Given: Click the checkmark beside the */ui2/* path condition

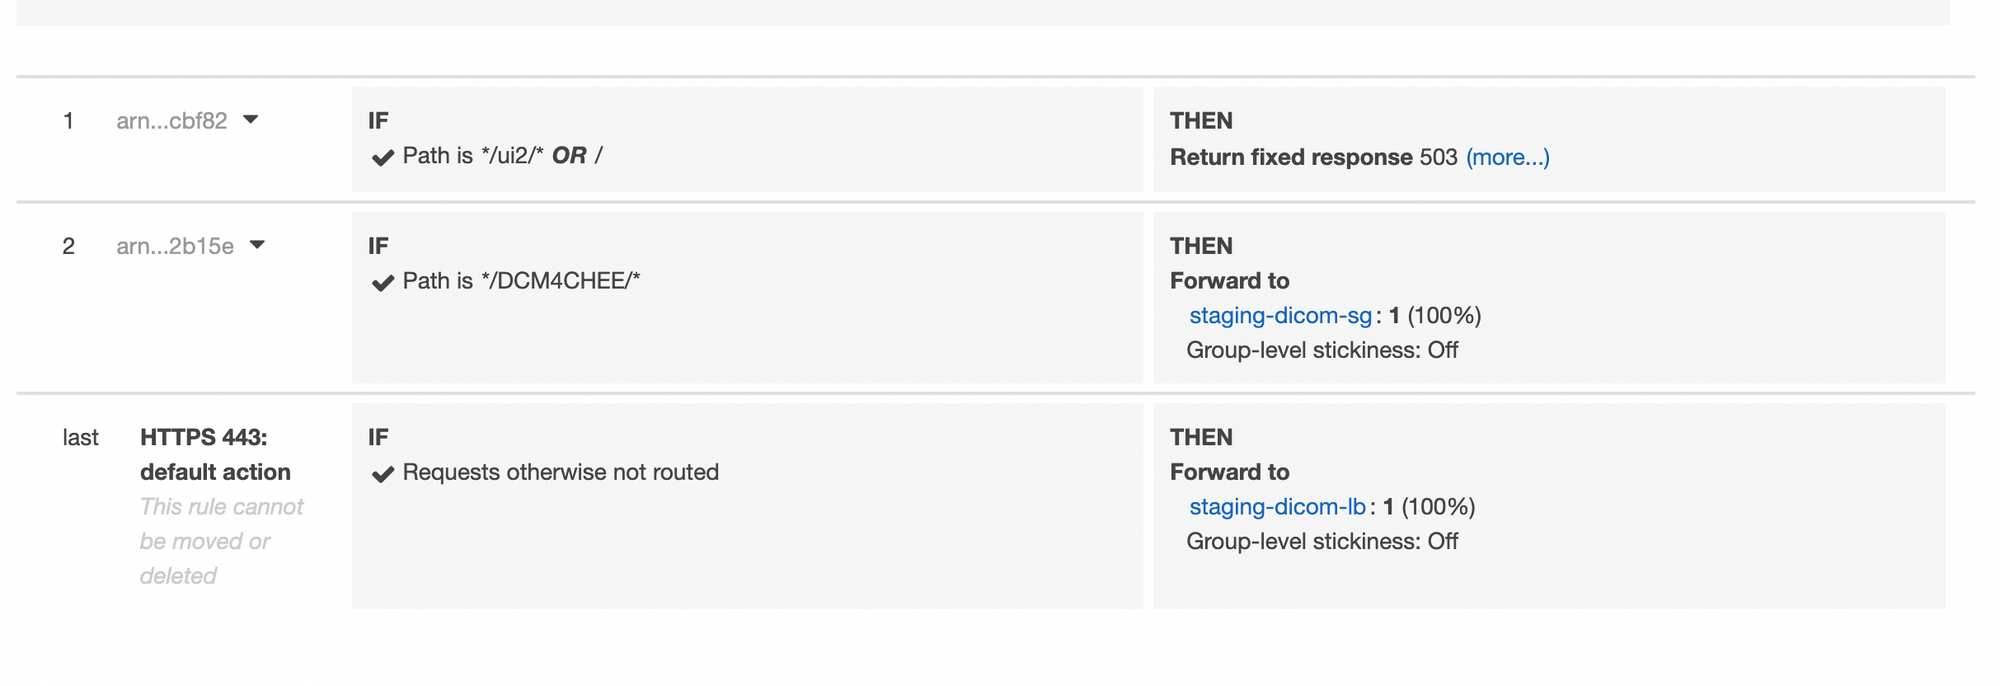Looking at the screenshot, I should (382, 158).
